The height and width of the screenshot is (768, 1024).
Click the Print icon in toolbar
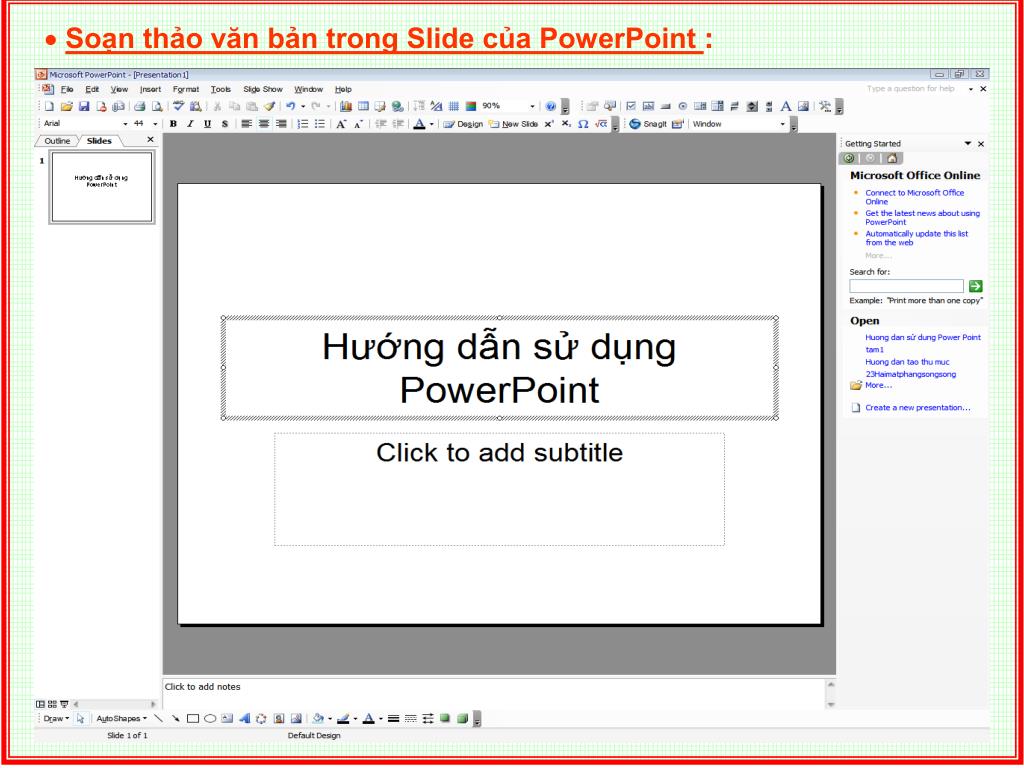[139, 106]
